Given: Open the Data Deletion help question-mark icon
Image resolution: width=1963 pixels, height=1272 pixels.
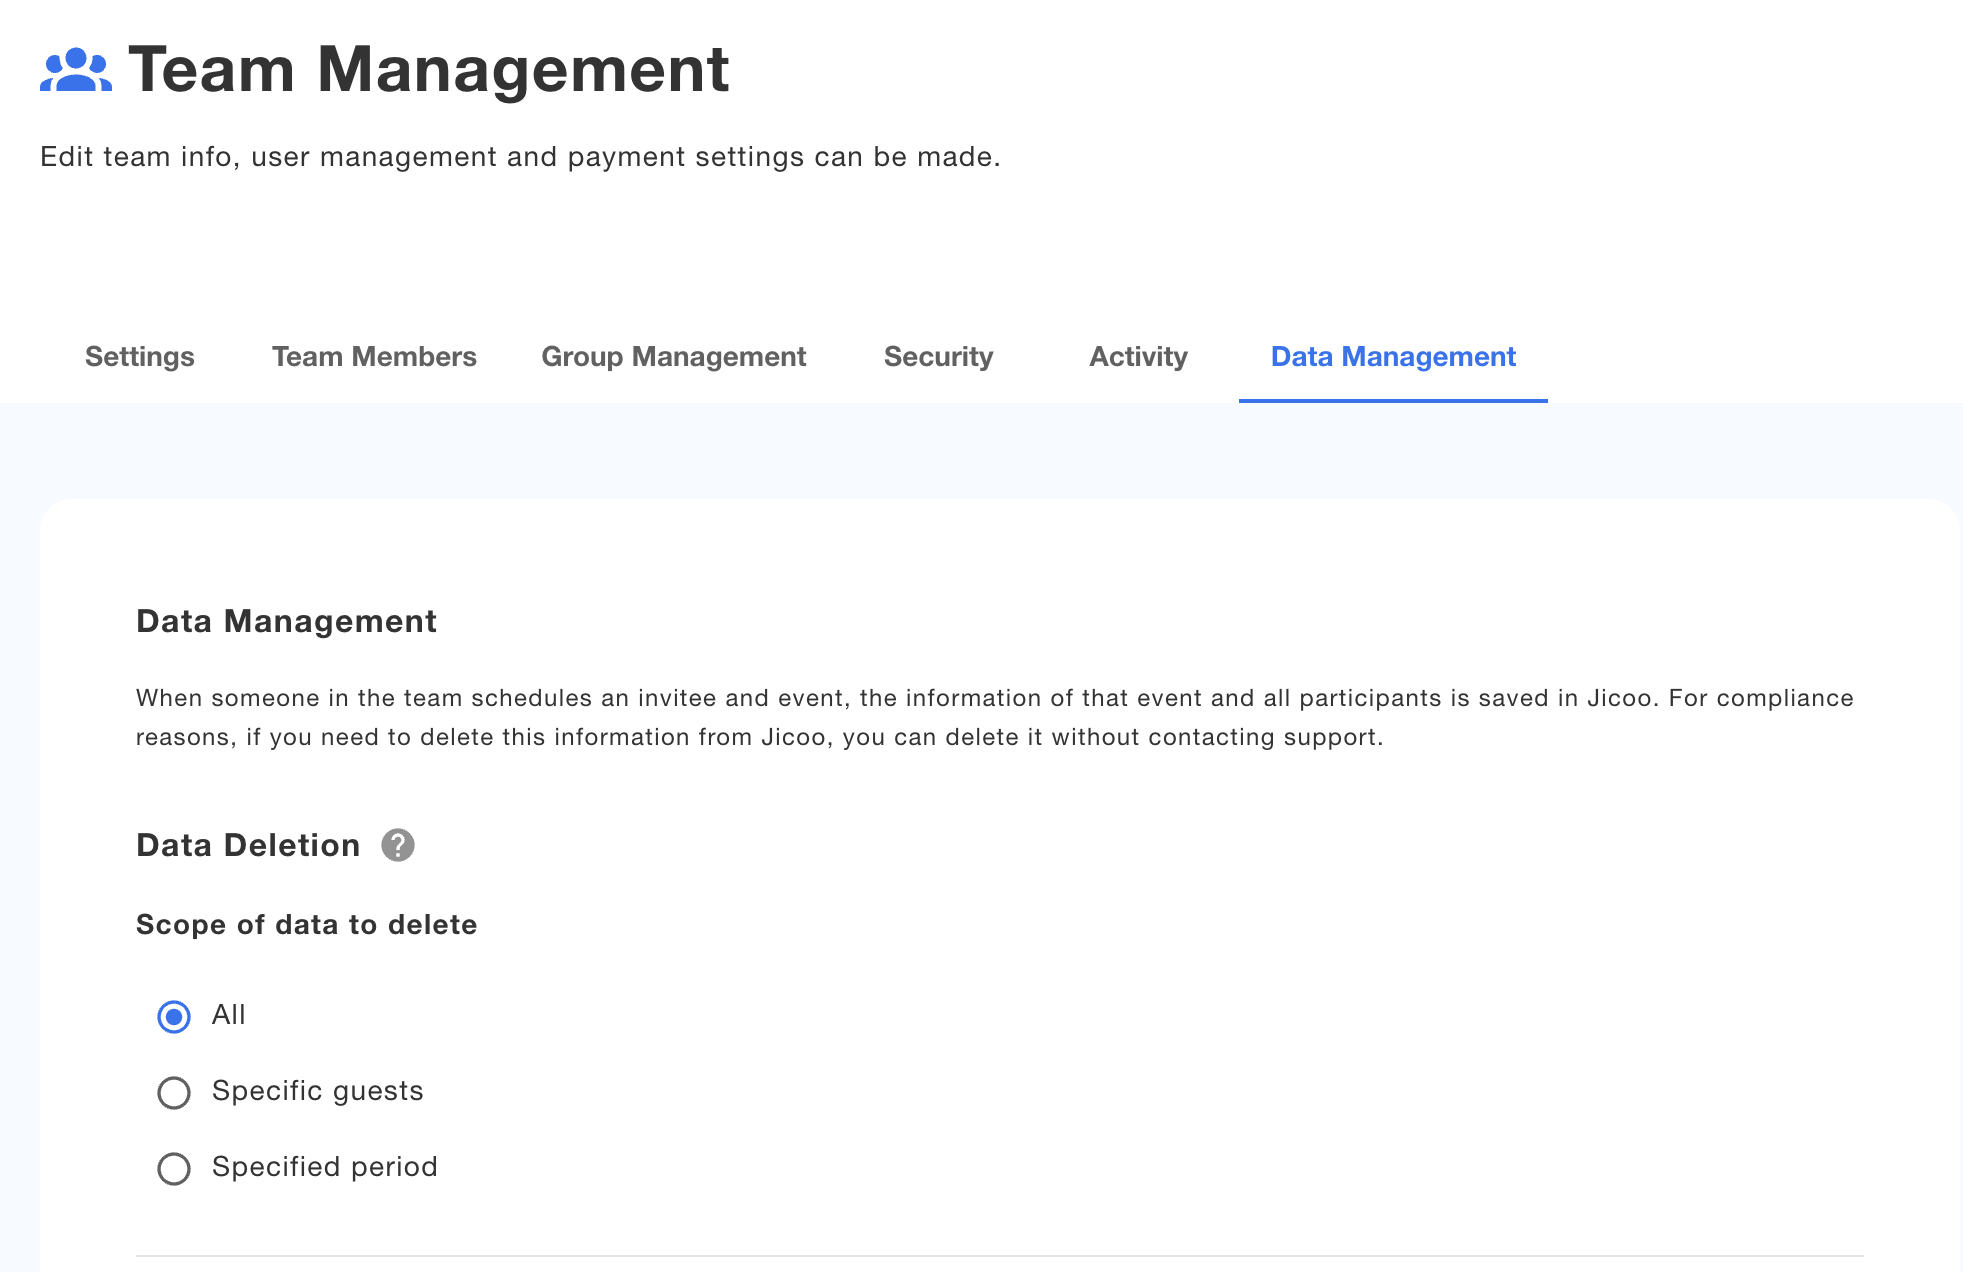Looking at the screenshot, I should [x=398, y=845].
